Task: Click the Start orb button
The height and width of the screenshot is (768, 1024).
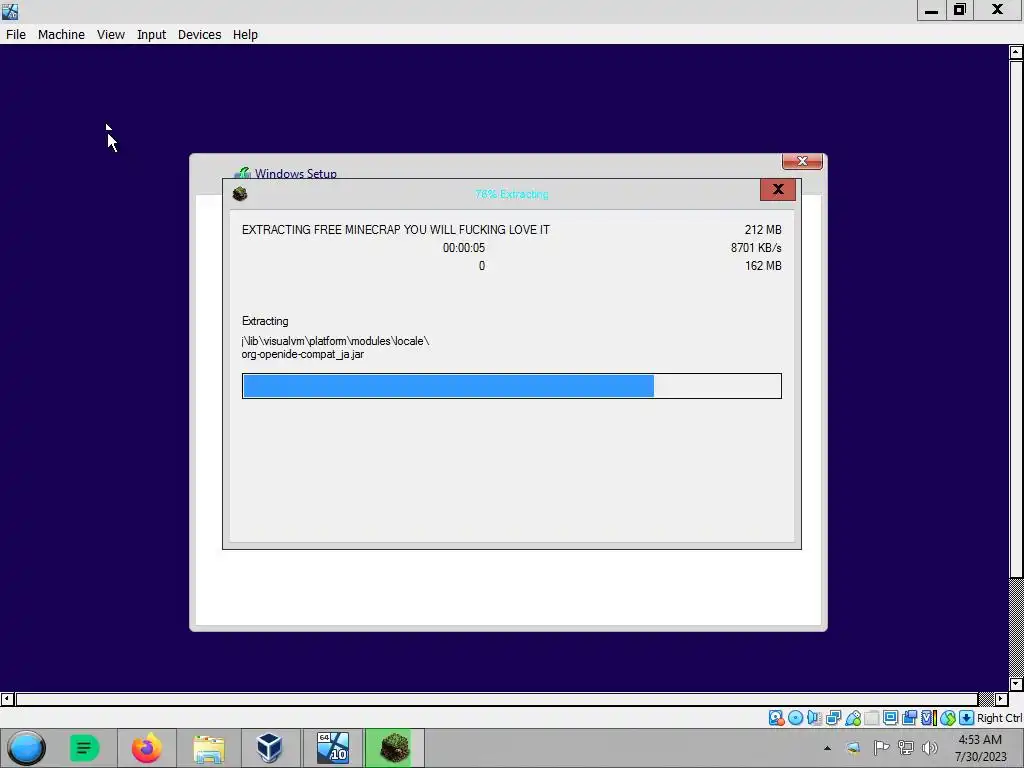Action: pyautogui.click(x=27, y=748)
